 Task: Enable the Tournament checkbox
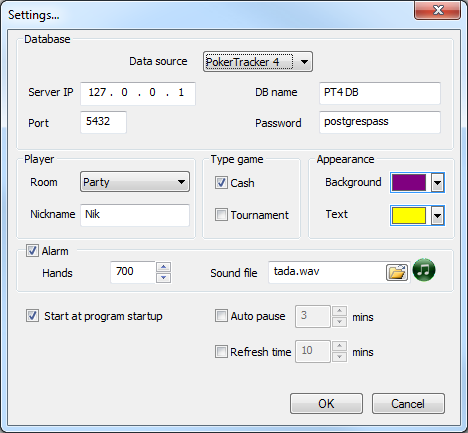click(221, 215)
